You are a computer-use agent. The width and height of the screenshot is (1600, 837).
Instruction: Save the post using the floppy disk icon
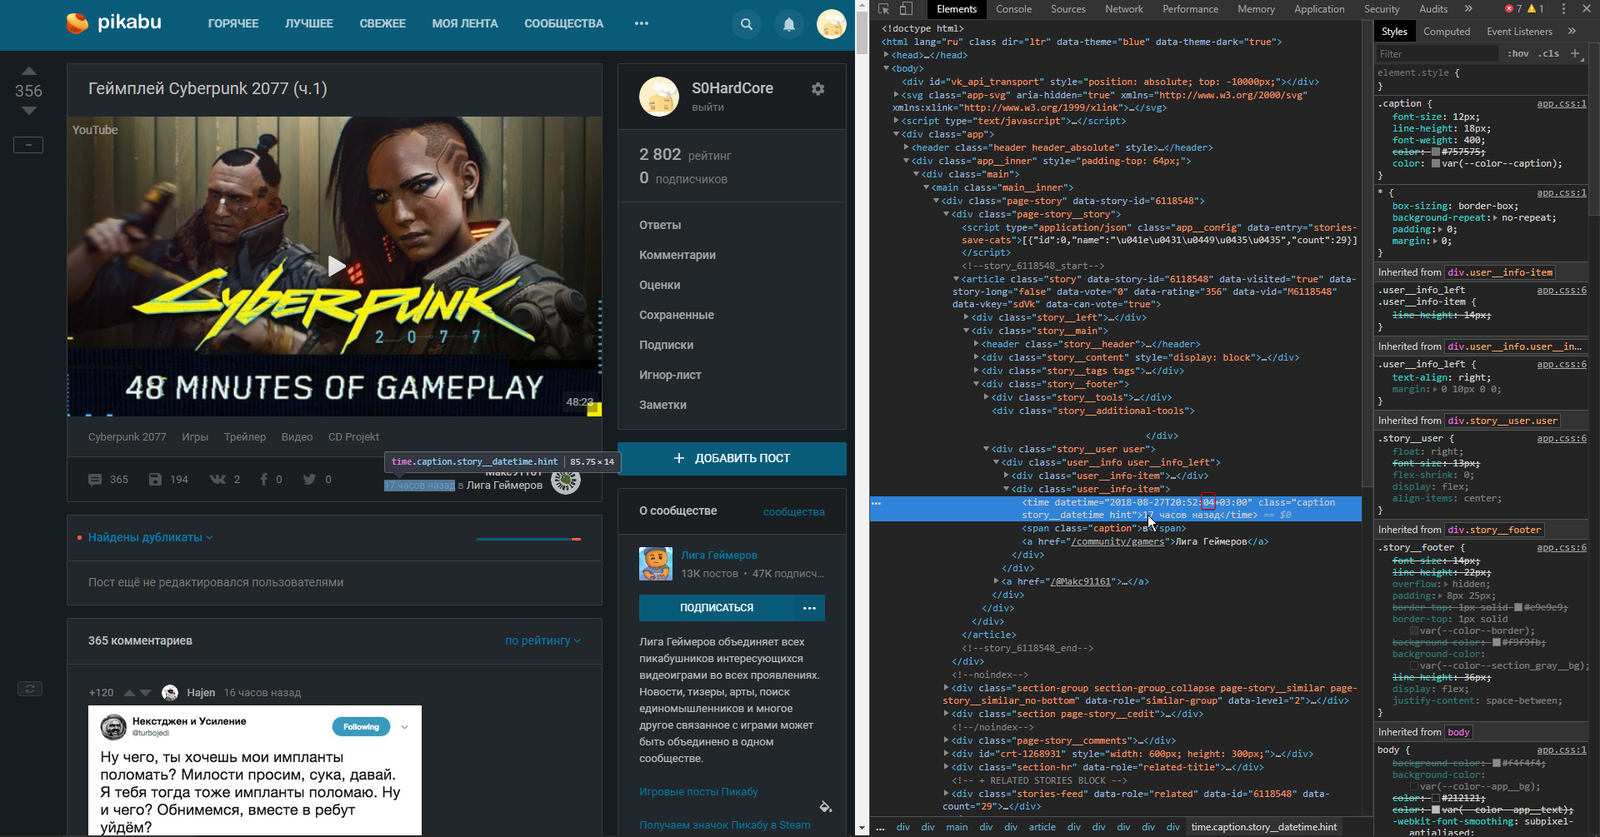155,480
